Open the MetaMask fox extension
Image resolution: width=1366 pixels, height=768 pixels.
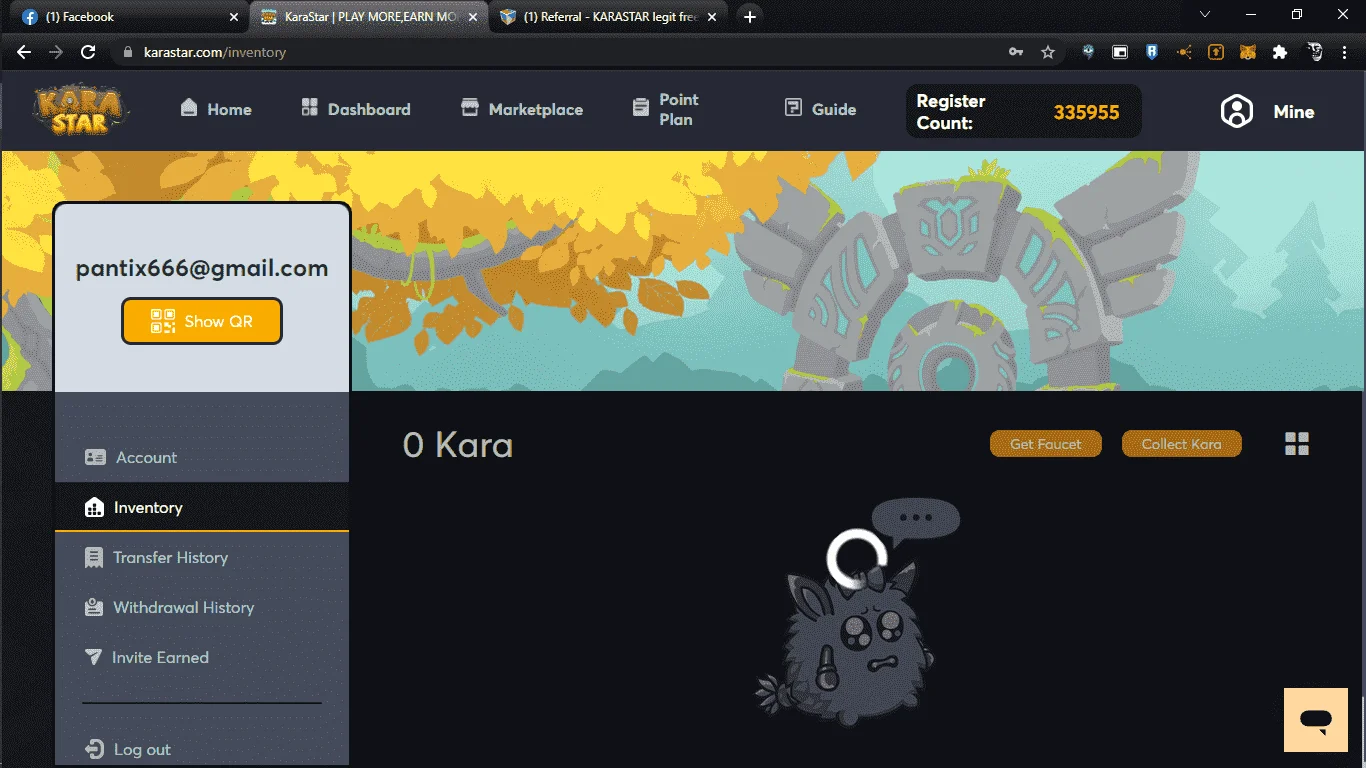[x=1248, y=52]
